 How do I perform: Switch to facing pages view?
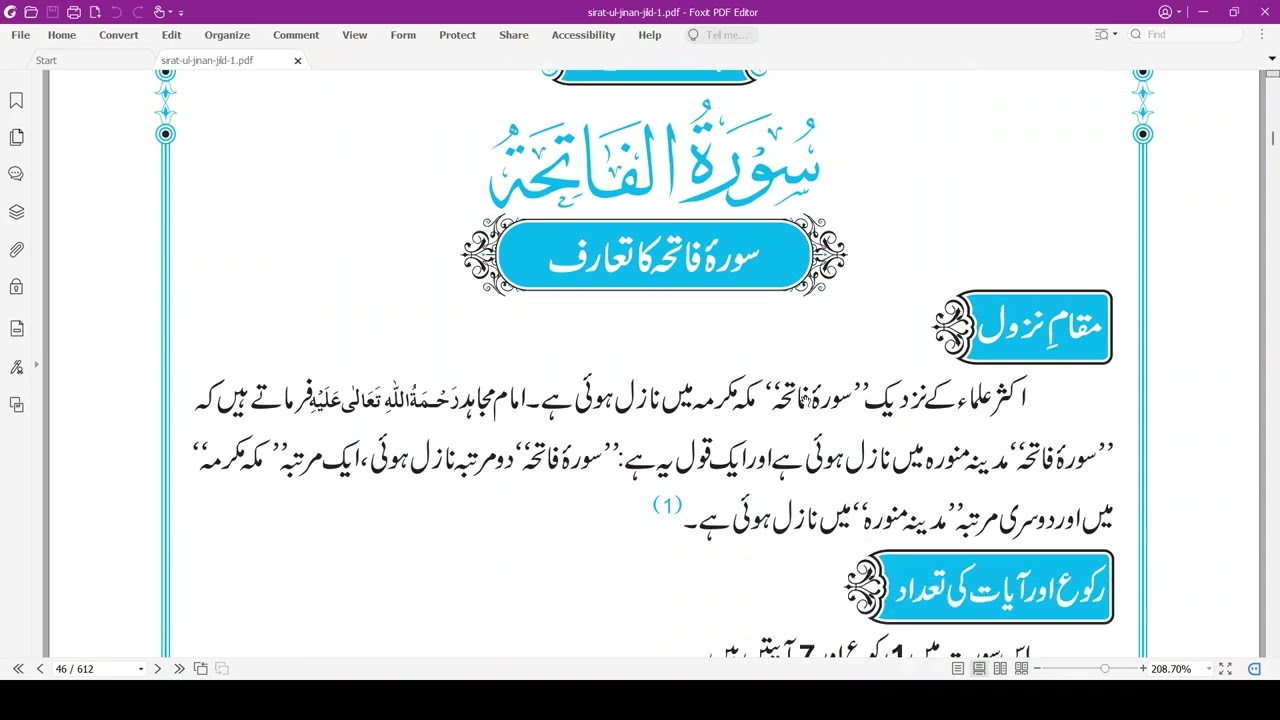[x=1000, y=668]
